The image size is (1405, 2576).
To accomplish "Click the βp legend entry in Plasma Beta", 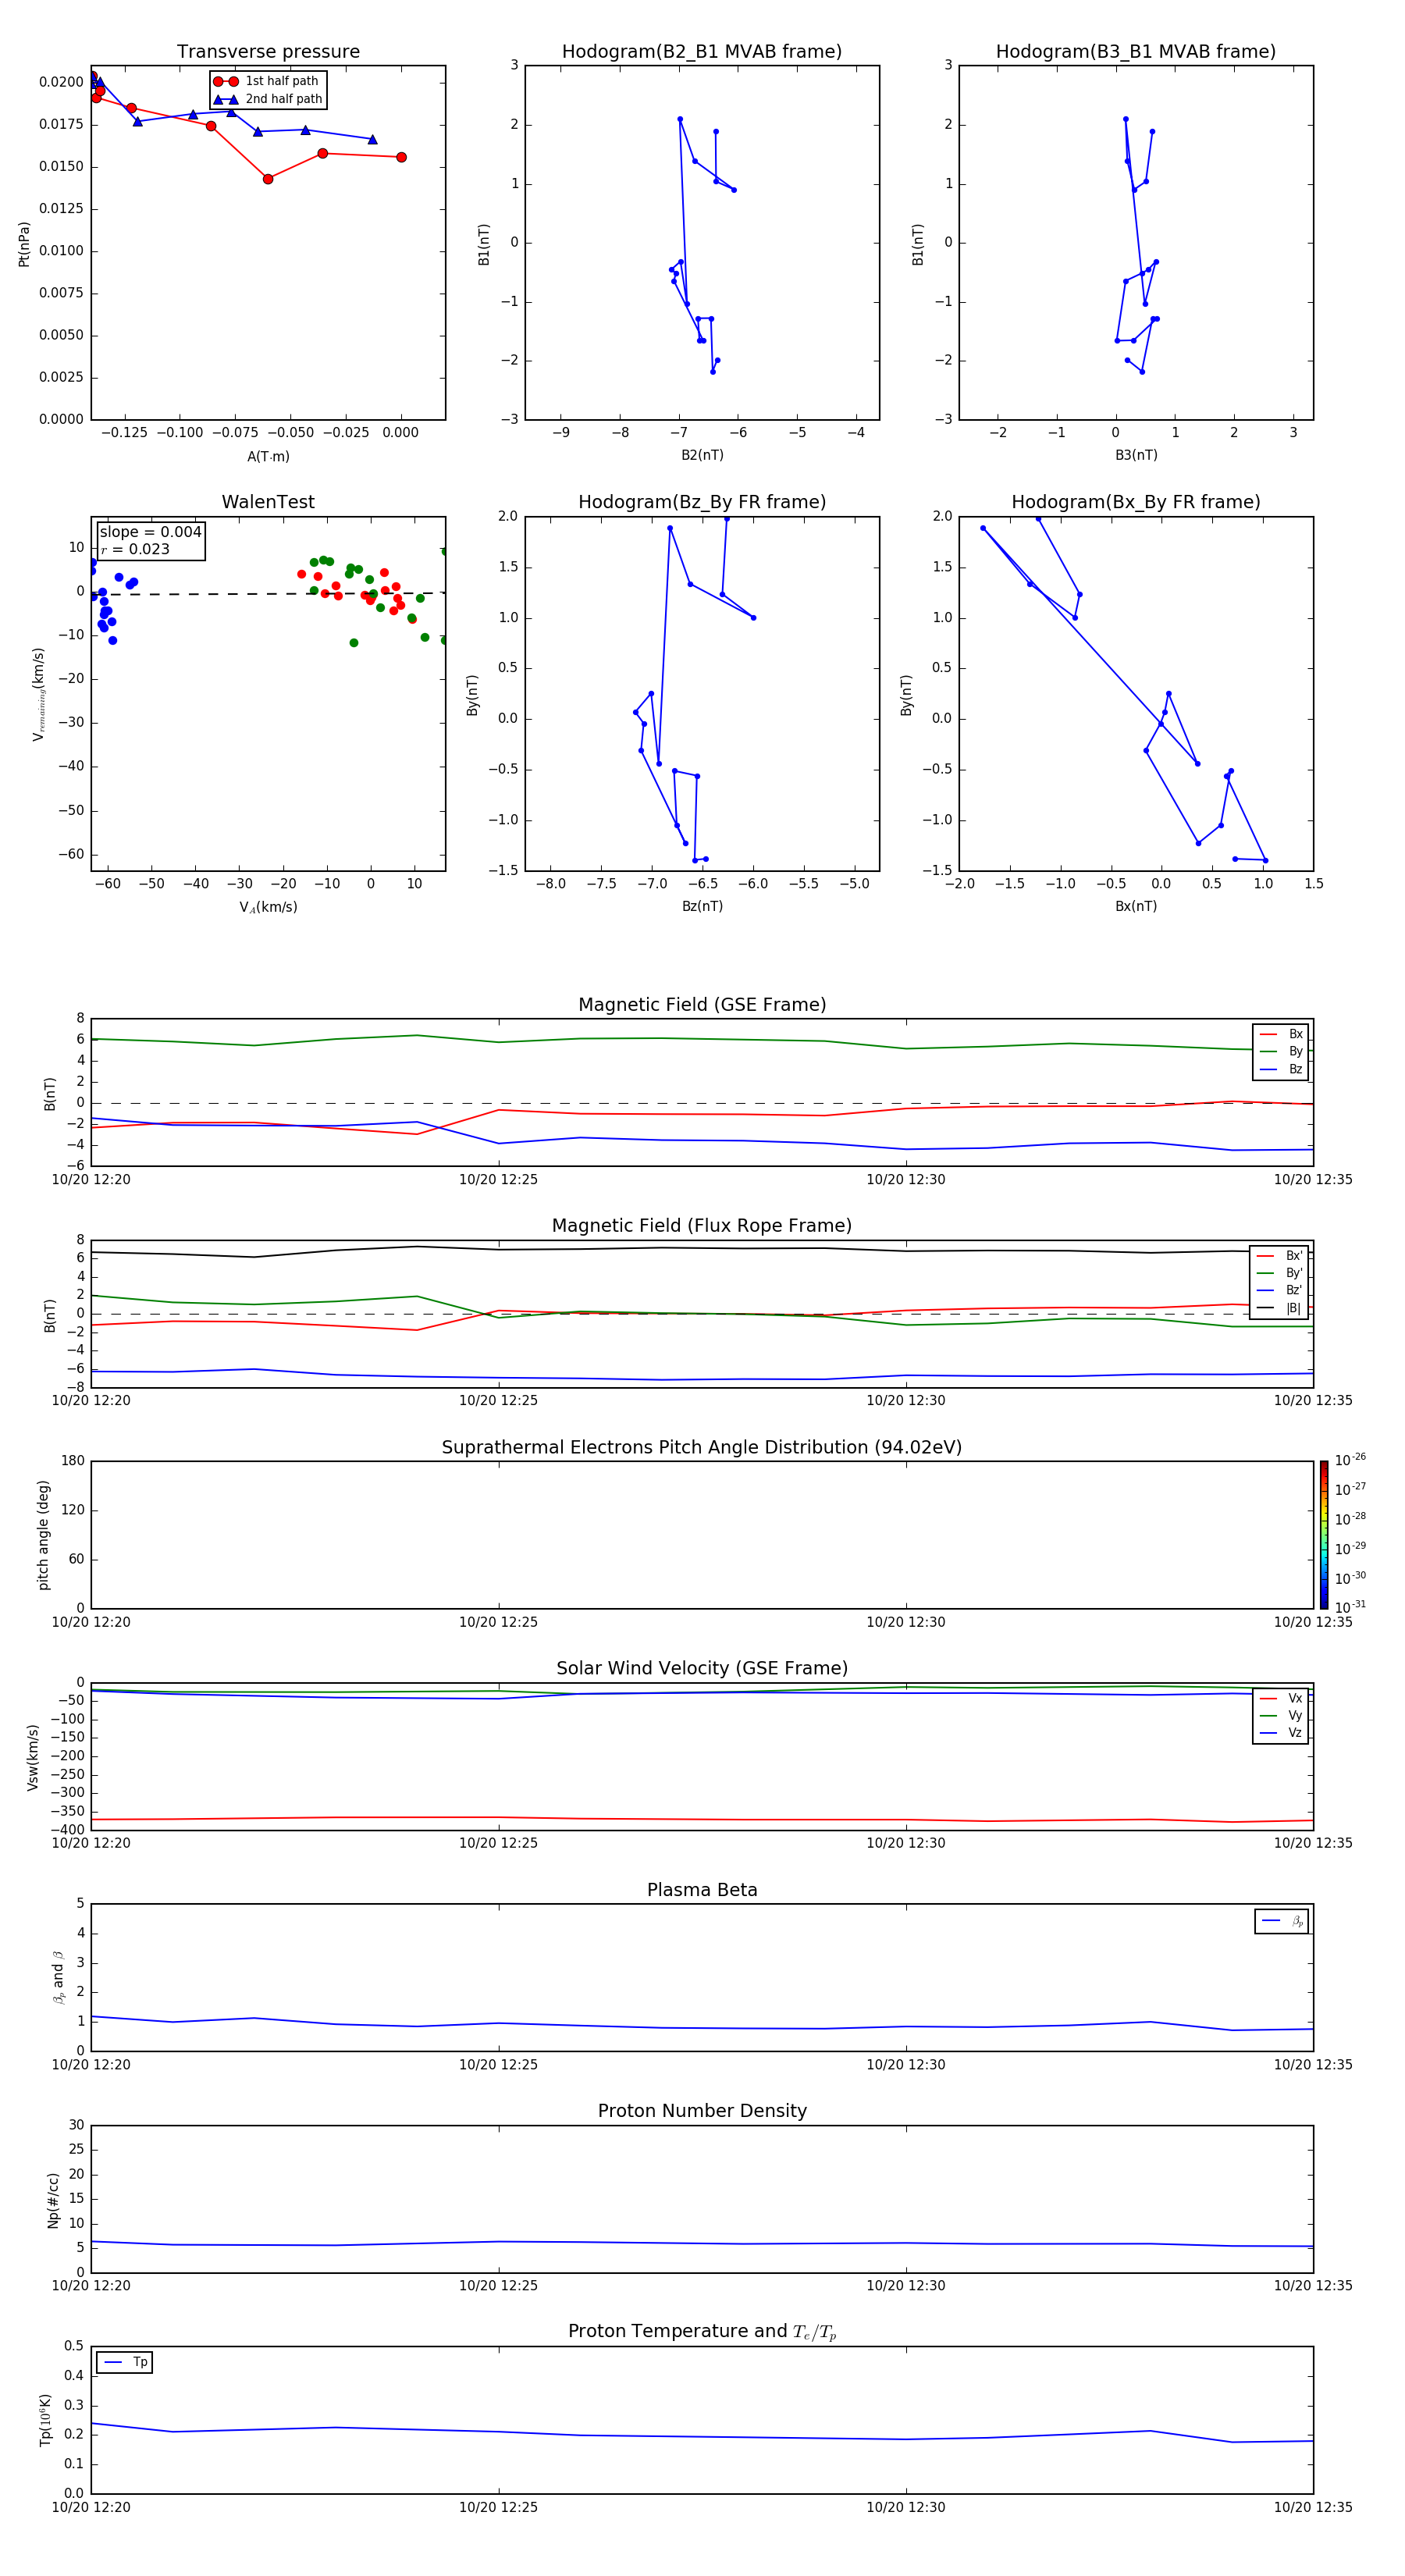I will click(x=1282, y=1921).
